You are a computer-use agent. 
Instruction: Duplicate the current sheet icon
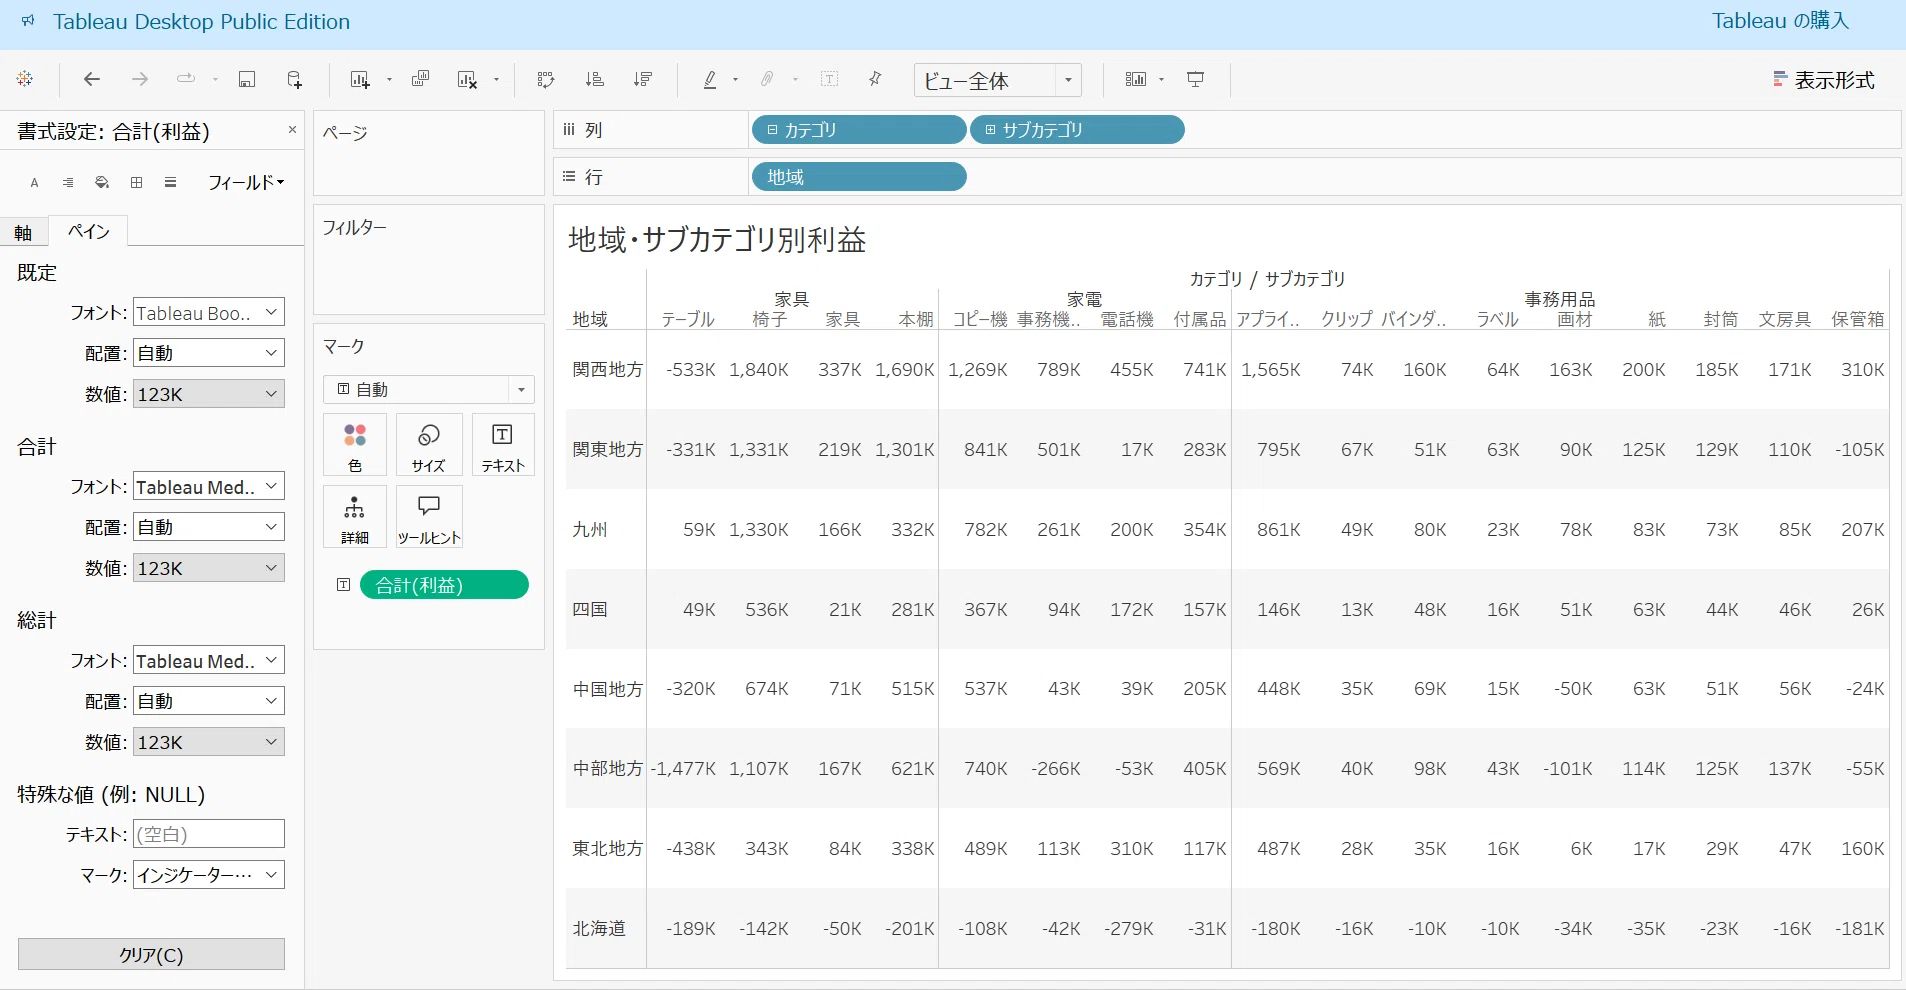(x=421, y=79)
